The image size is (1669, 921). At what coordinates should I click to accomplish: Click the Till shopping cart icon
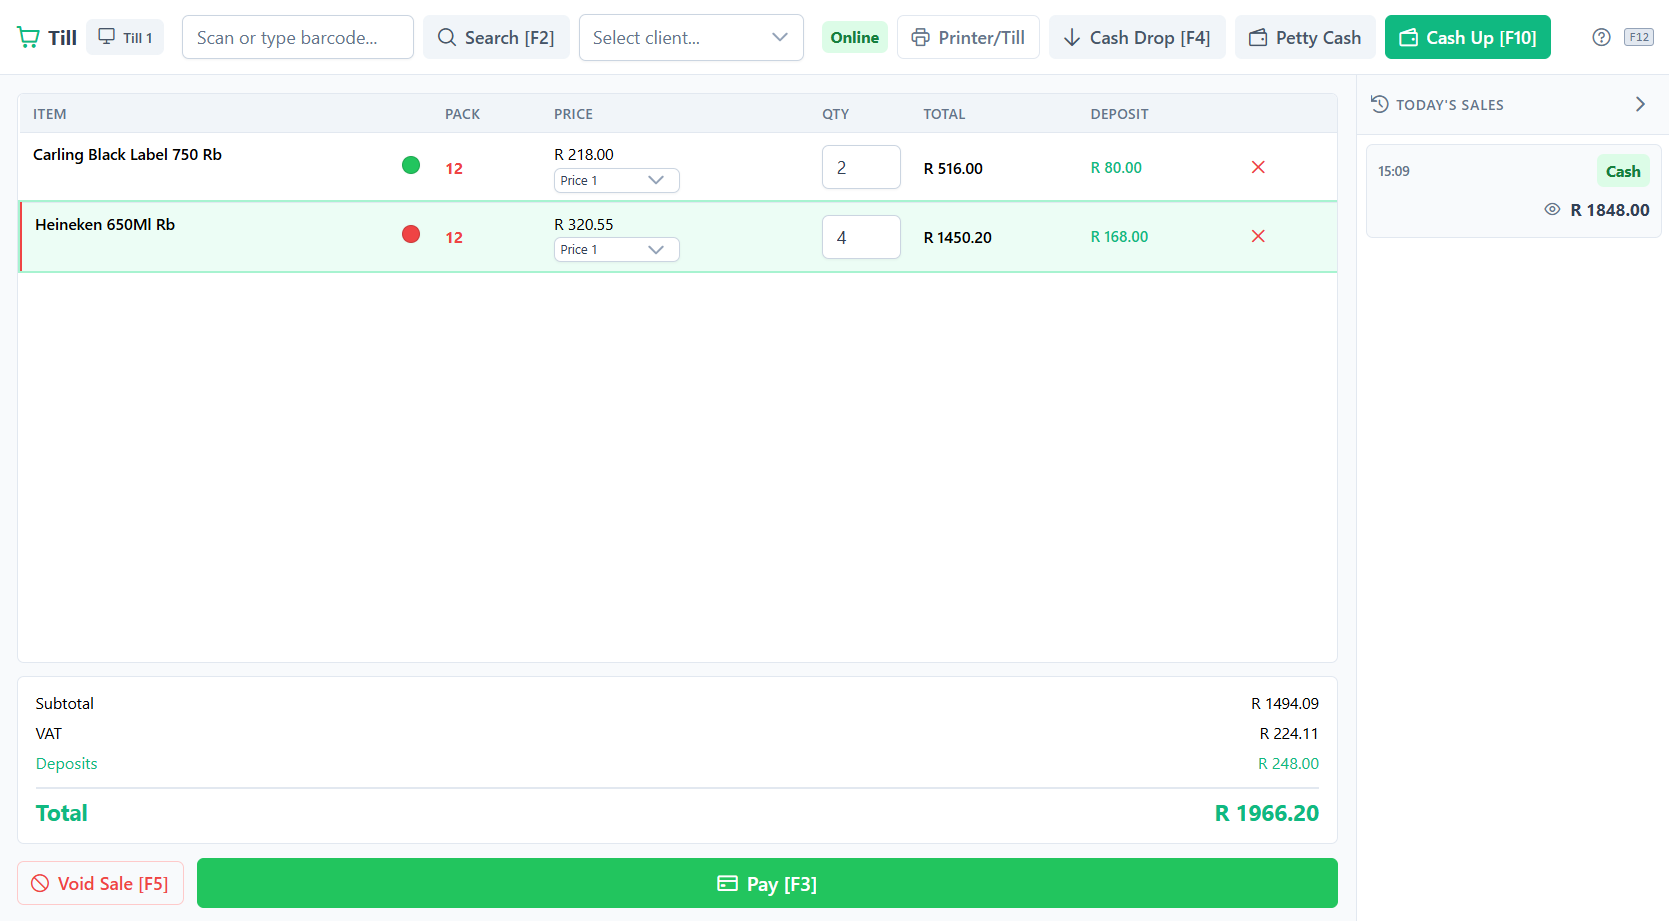click(x=28, y=38)
